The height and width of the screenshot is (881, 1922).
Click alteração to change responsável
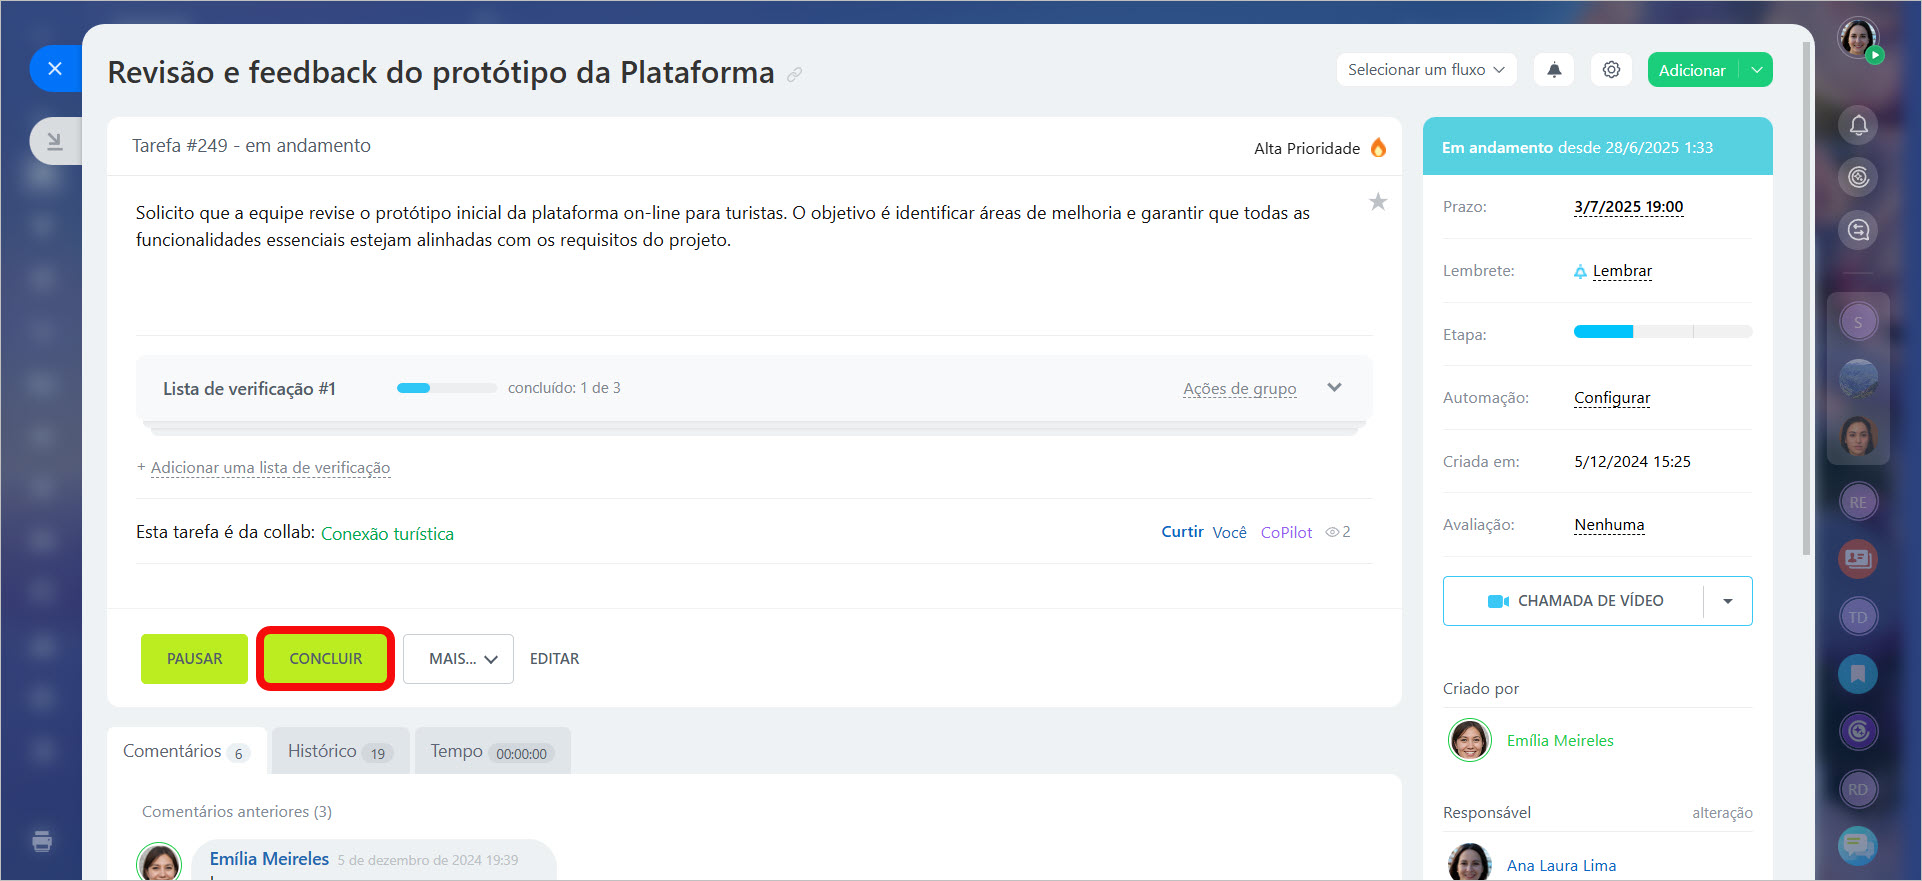[x=1722, y=813]
